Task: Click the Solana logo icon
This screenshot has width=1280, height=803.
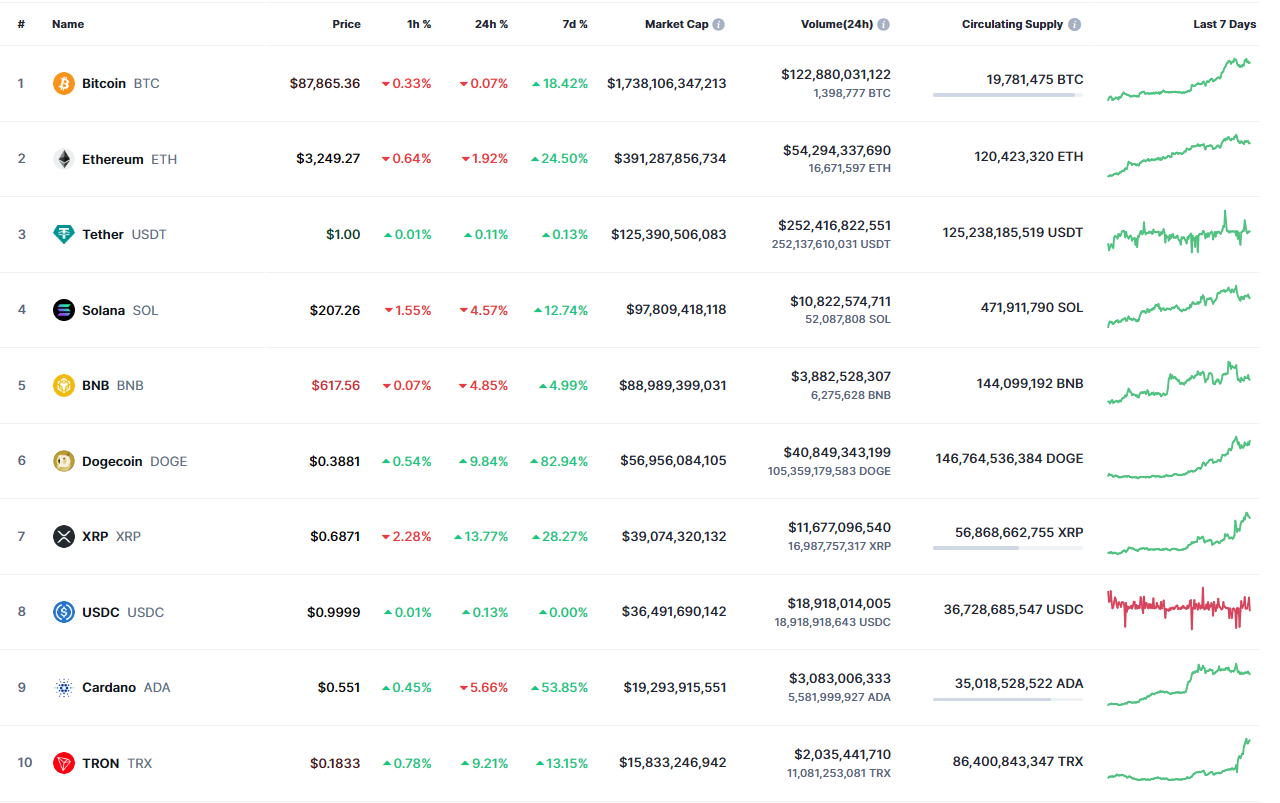Action: pos(64,310)
